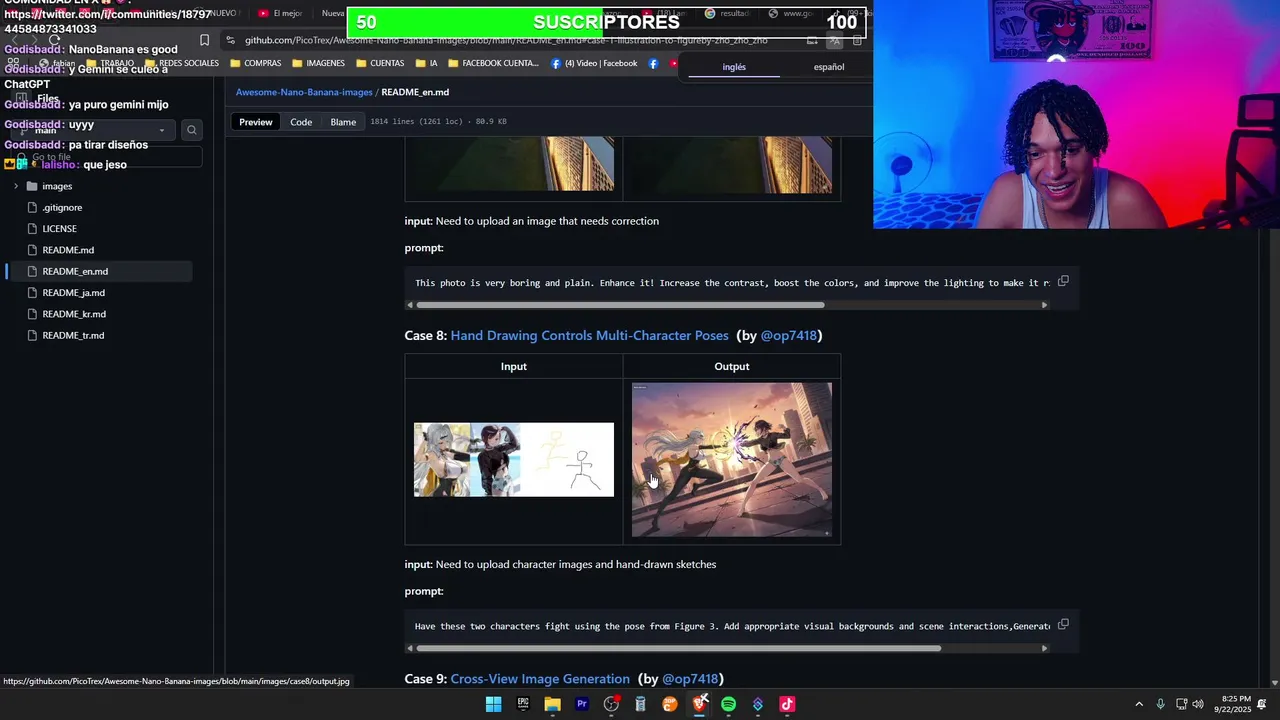
Task: Show hidden system tray icons
Action: click(x=1139, y=704)
